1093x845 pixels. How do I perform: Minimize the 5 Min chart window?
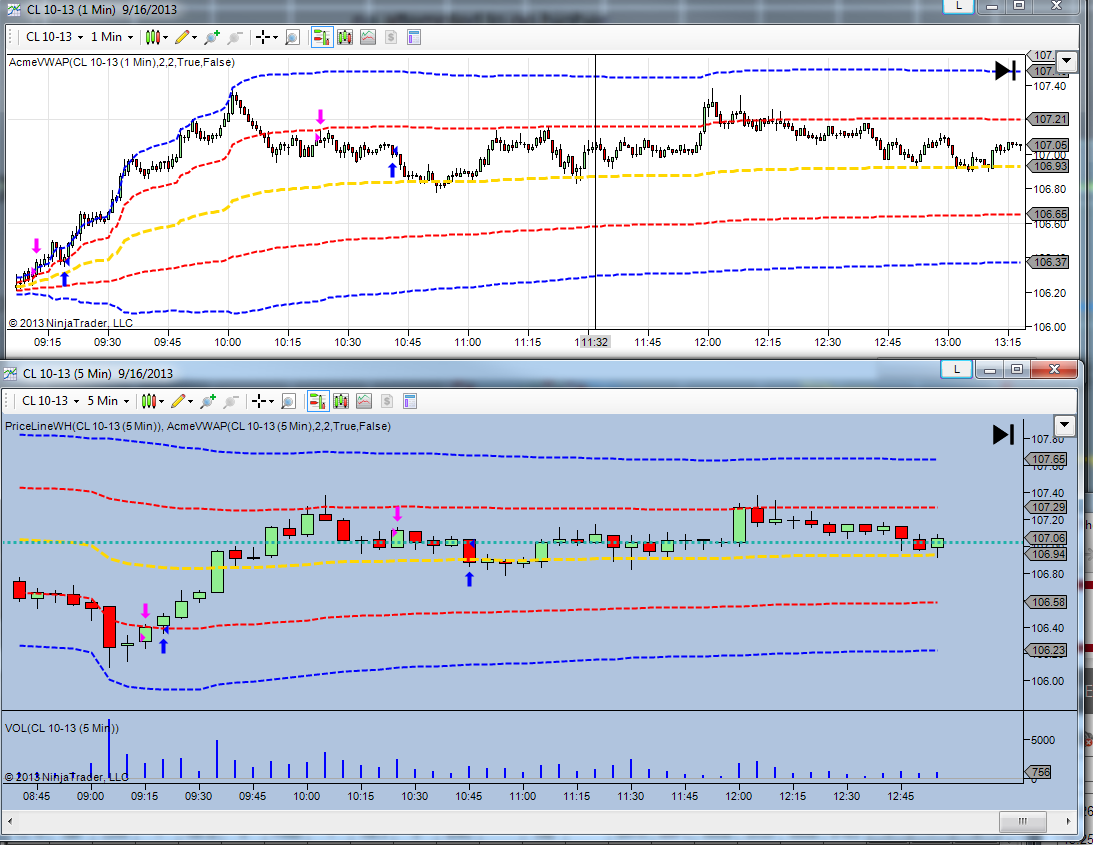990,369
